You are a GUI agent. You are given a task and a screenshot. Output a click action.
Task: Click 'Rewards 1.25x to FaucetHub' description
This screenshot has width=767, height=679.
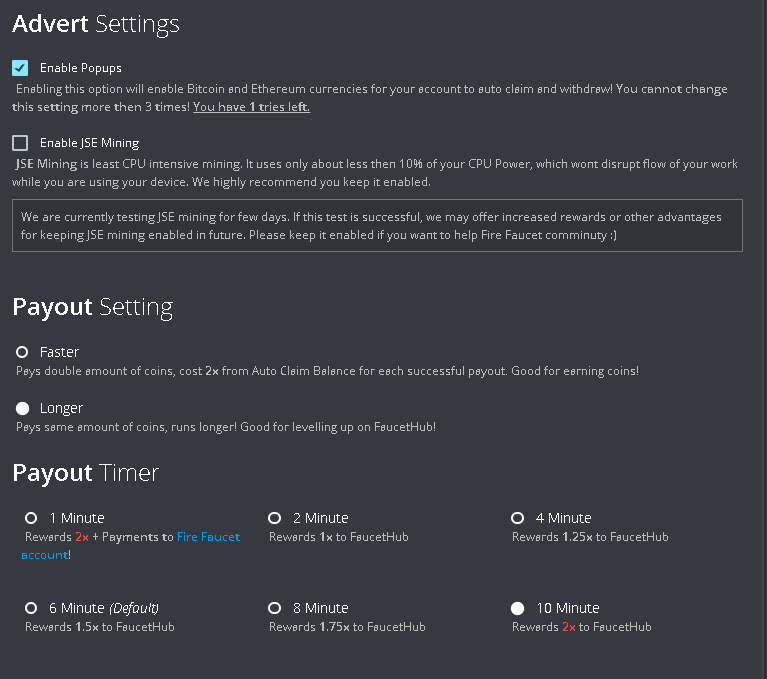pos(590,537)
